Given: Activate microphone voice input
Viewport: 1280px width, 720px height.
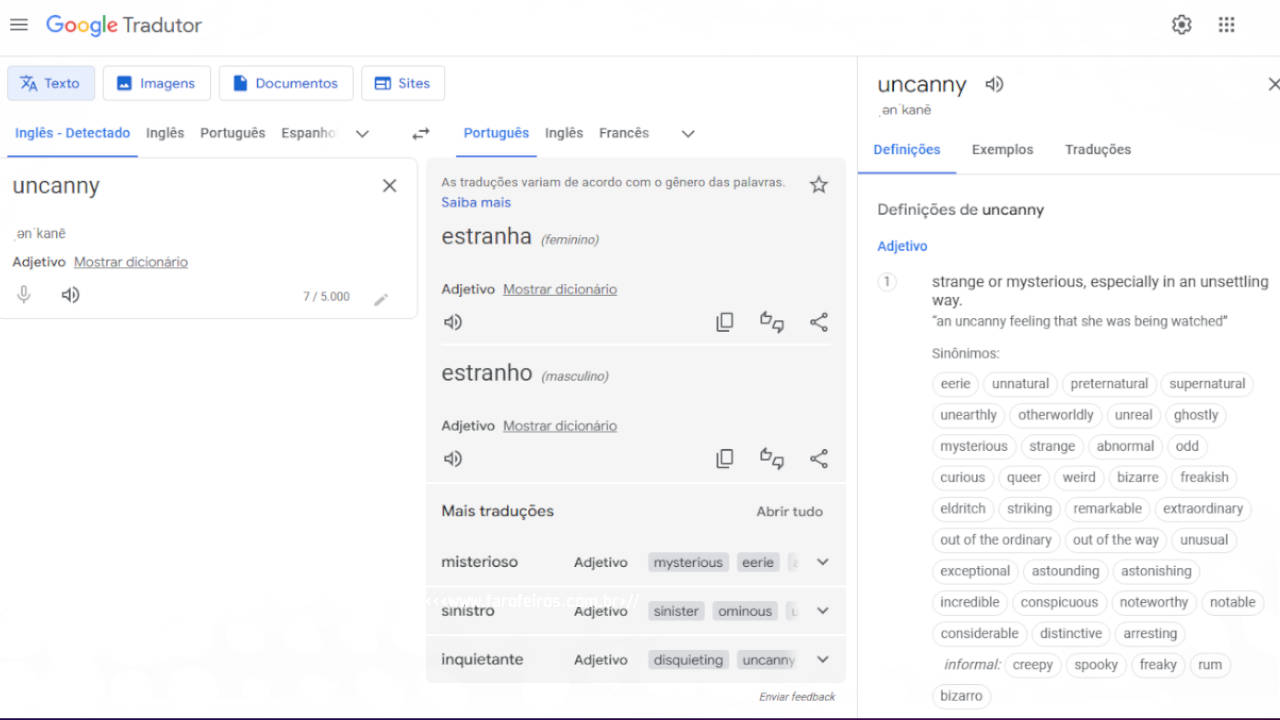Looking at the screenshot, I should pos(24,295).
